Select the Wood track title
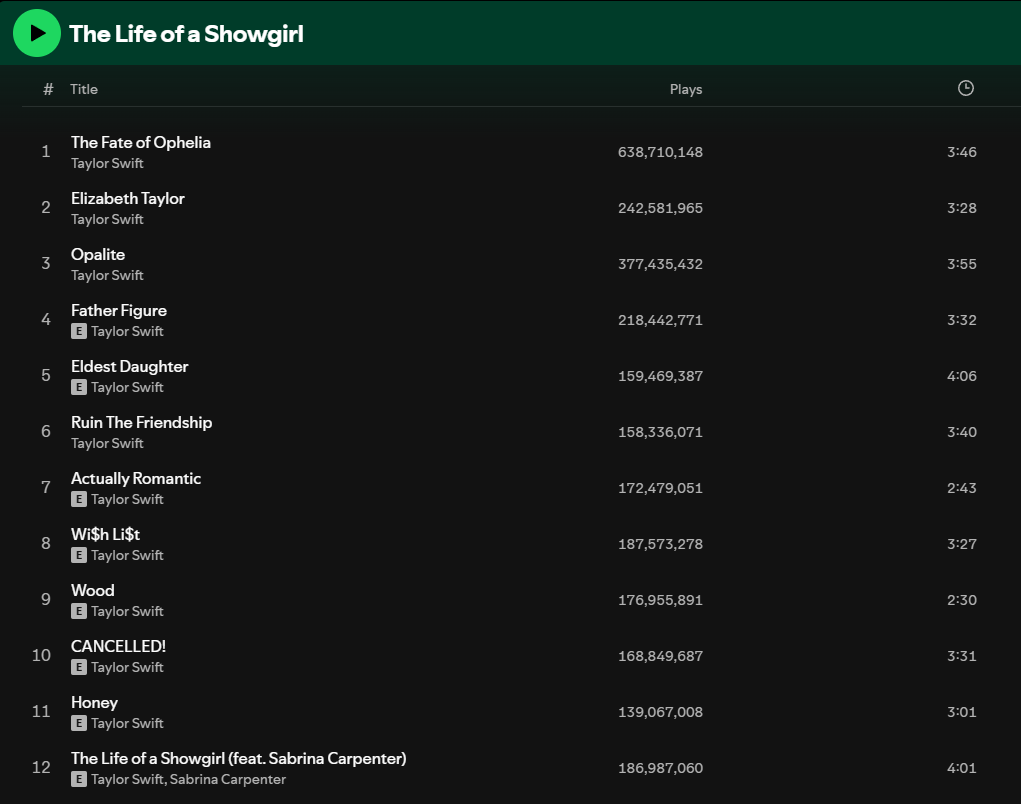 point(92,590)
